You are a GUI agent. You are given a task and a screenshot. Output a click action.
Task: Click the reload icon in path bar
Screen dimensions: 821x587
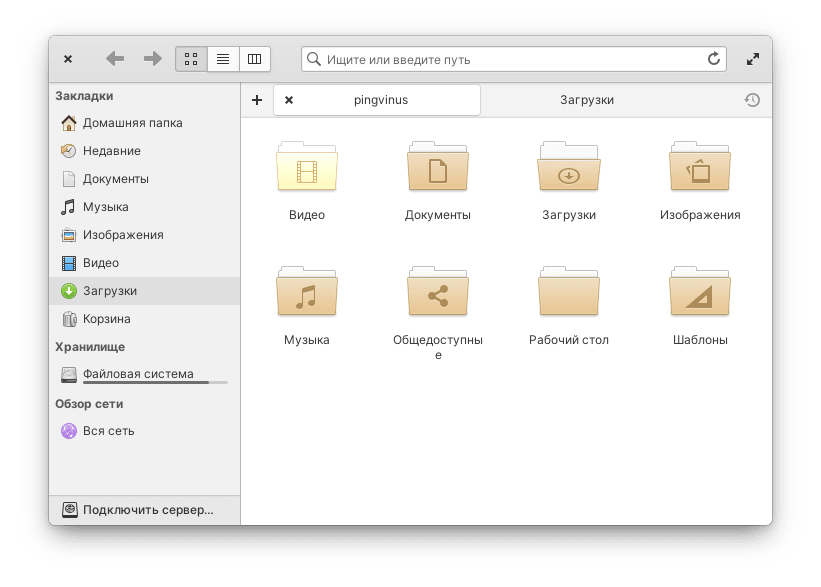(714, 59)
